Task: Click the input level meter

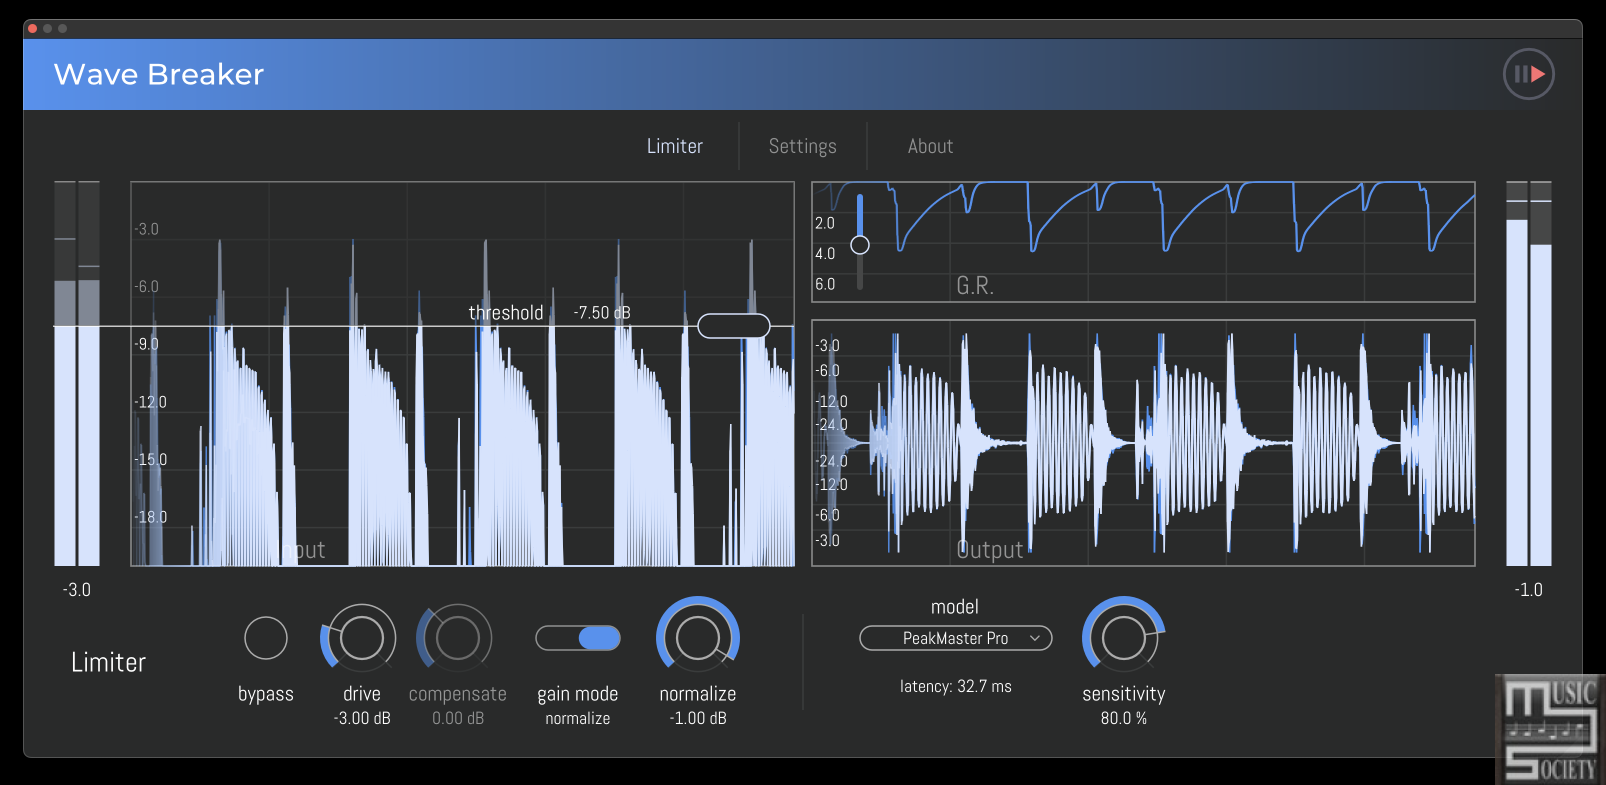Action: (77, 374)
